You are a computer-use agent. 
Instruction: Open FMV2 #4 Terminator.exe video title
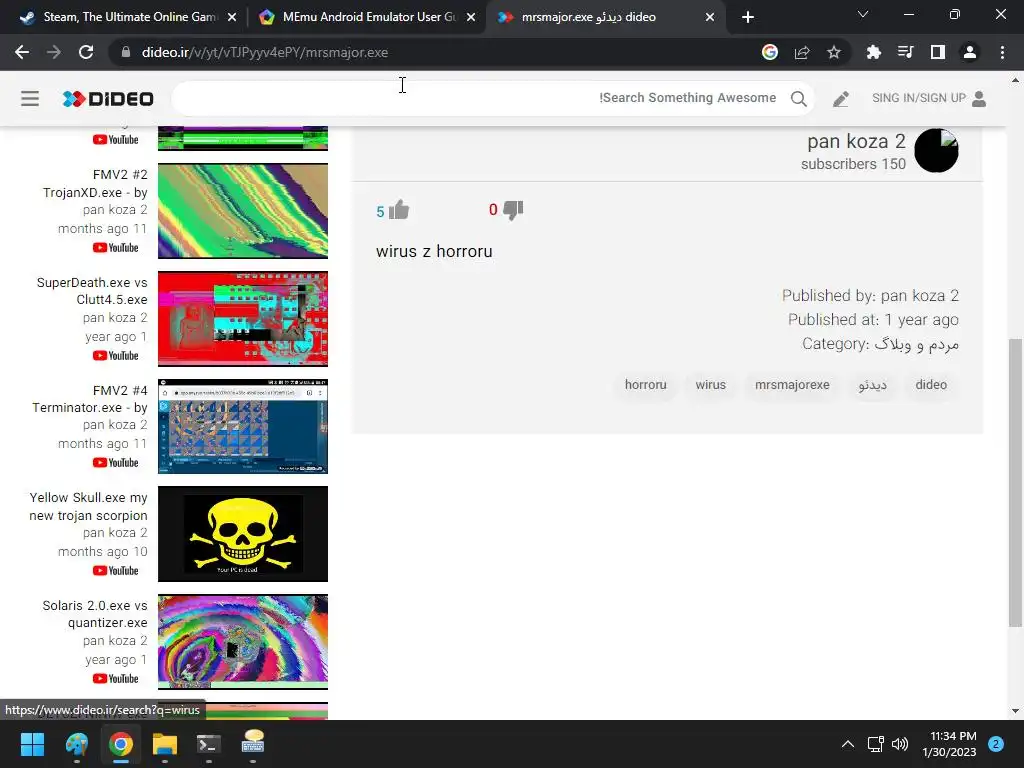(x=90, y=399)
